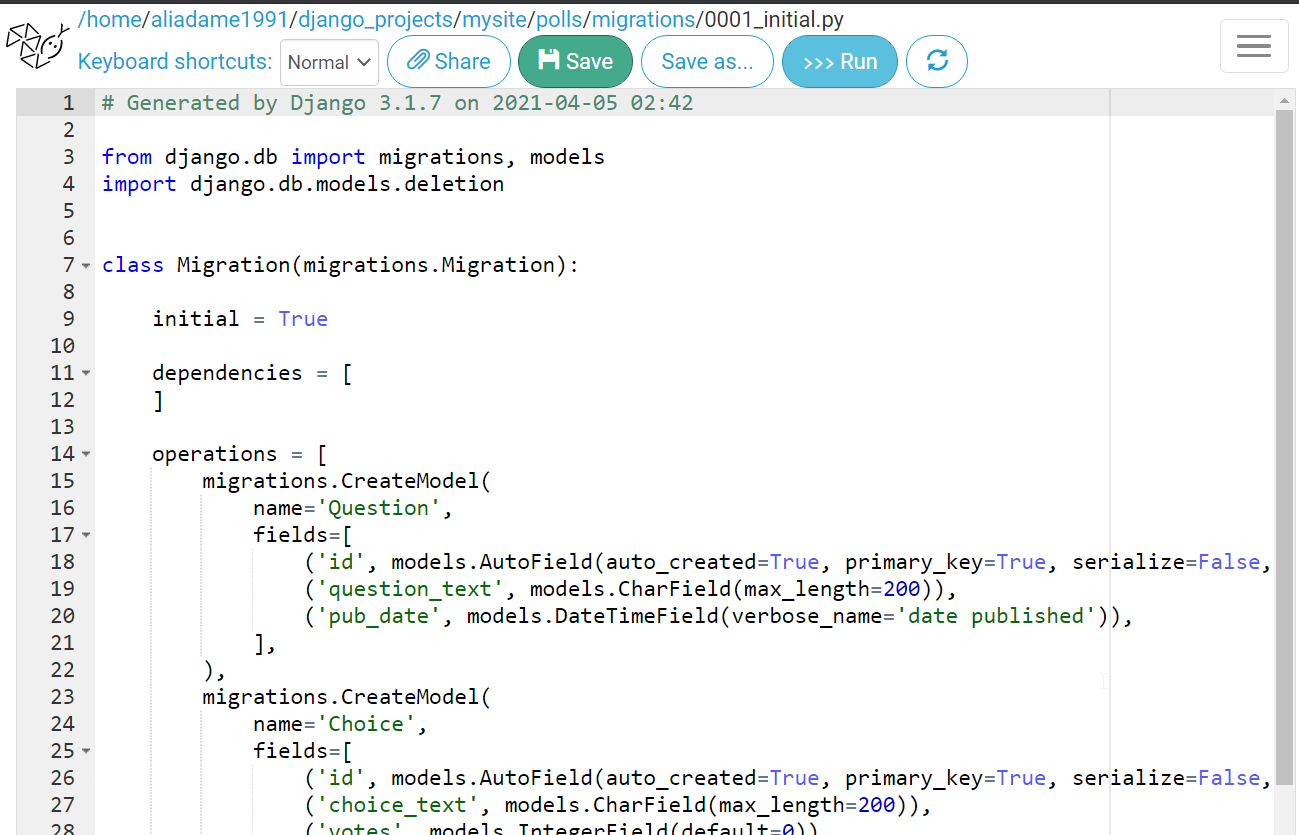Follow the Keyboard shortcuts link

click(175, 62)
